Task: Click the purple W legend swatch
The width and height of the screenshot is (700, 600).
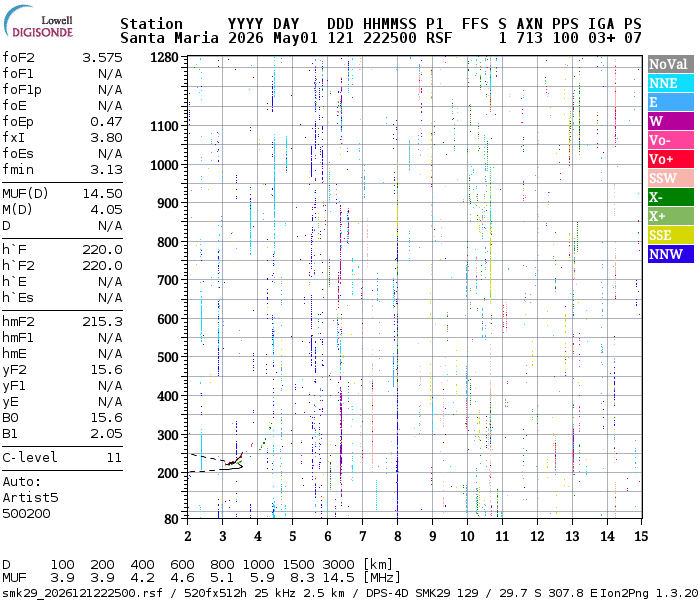Action: [671, 121]
